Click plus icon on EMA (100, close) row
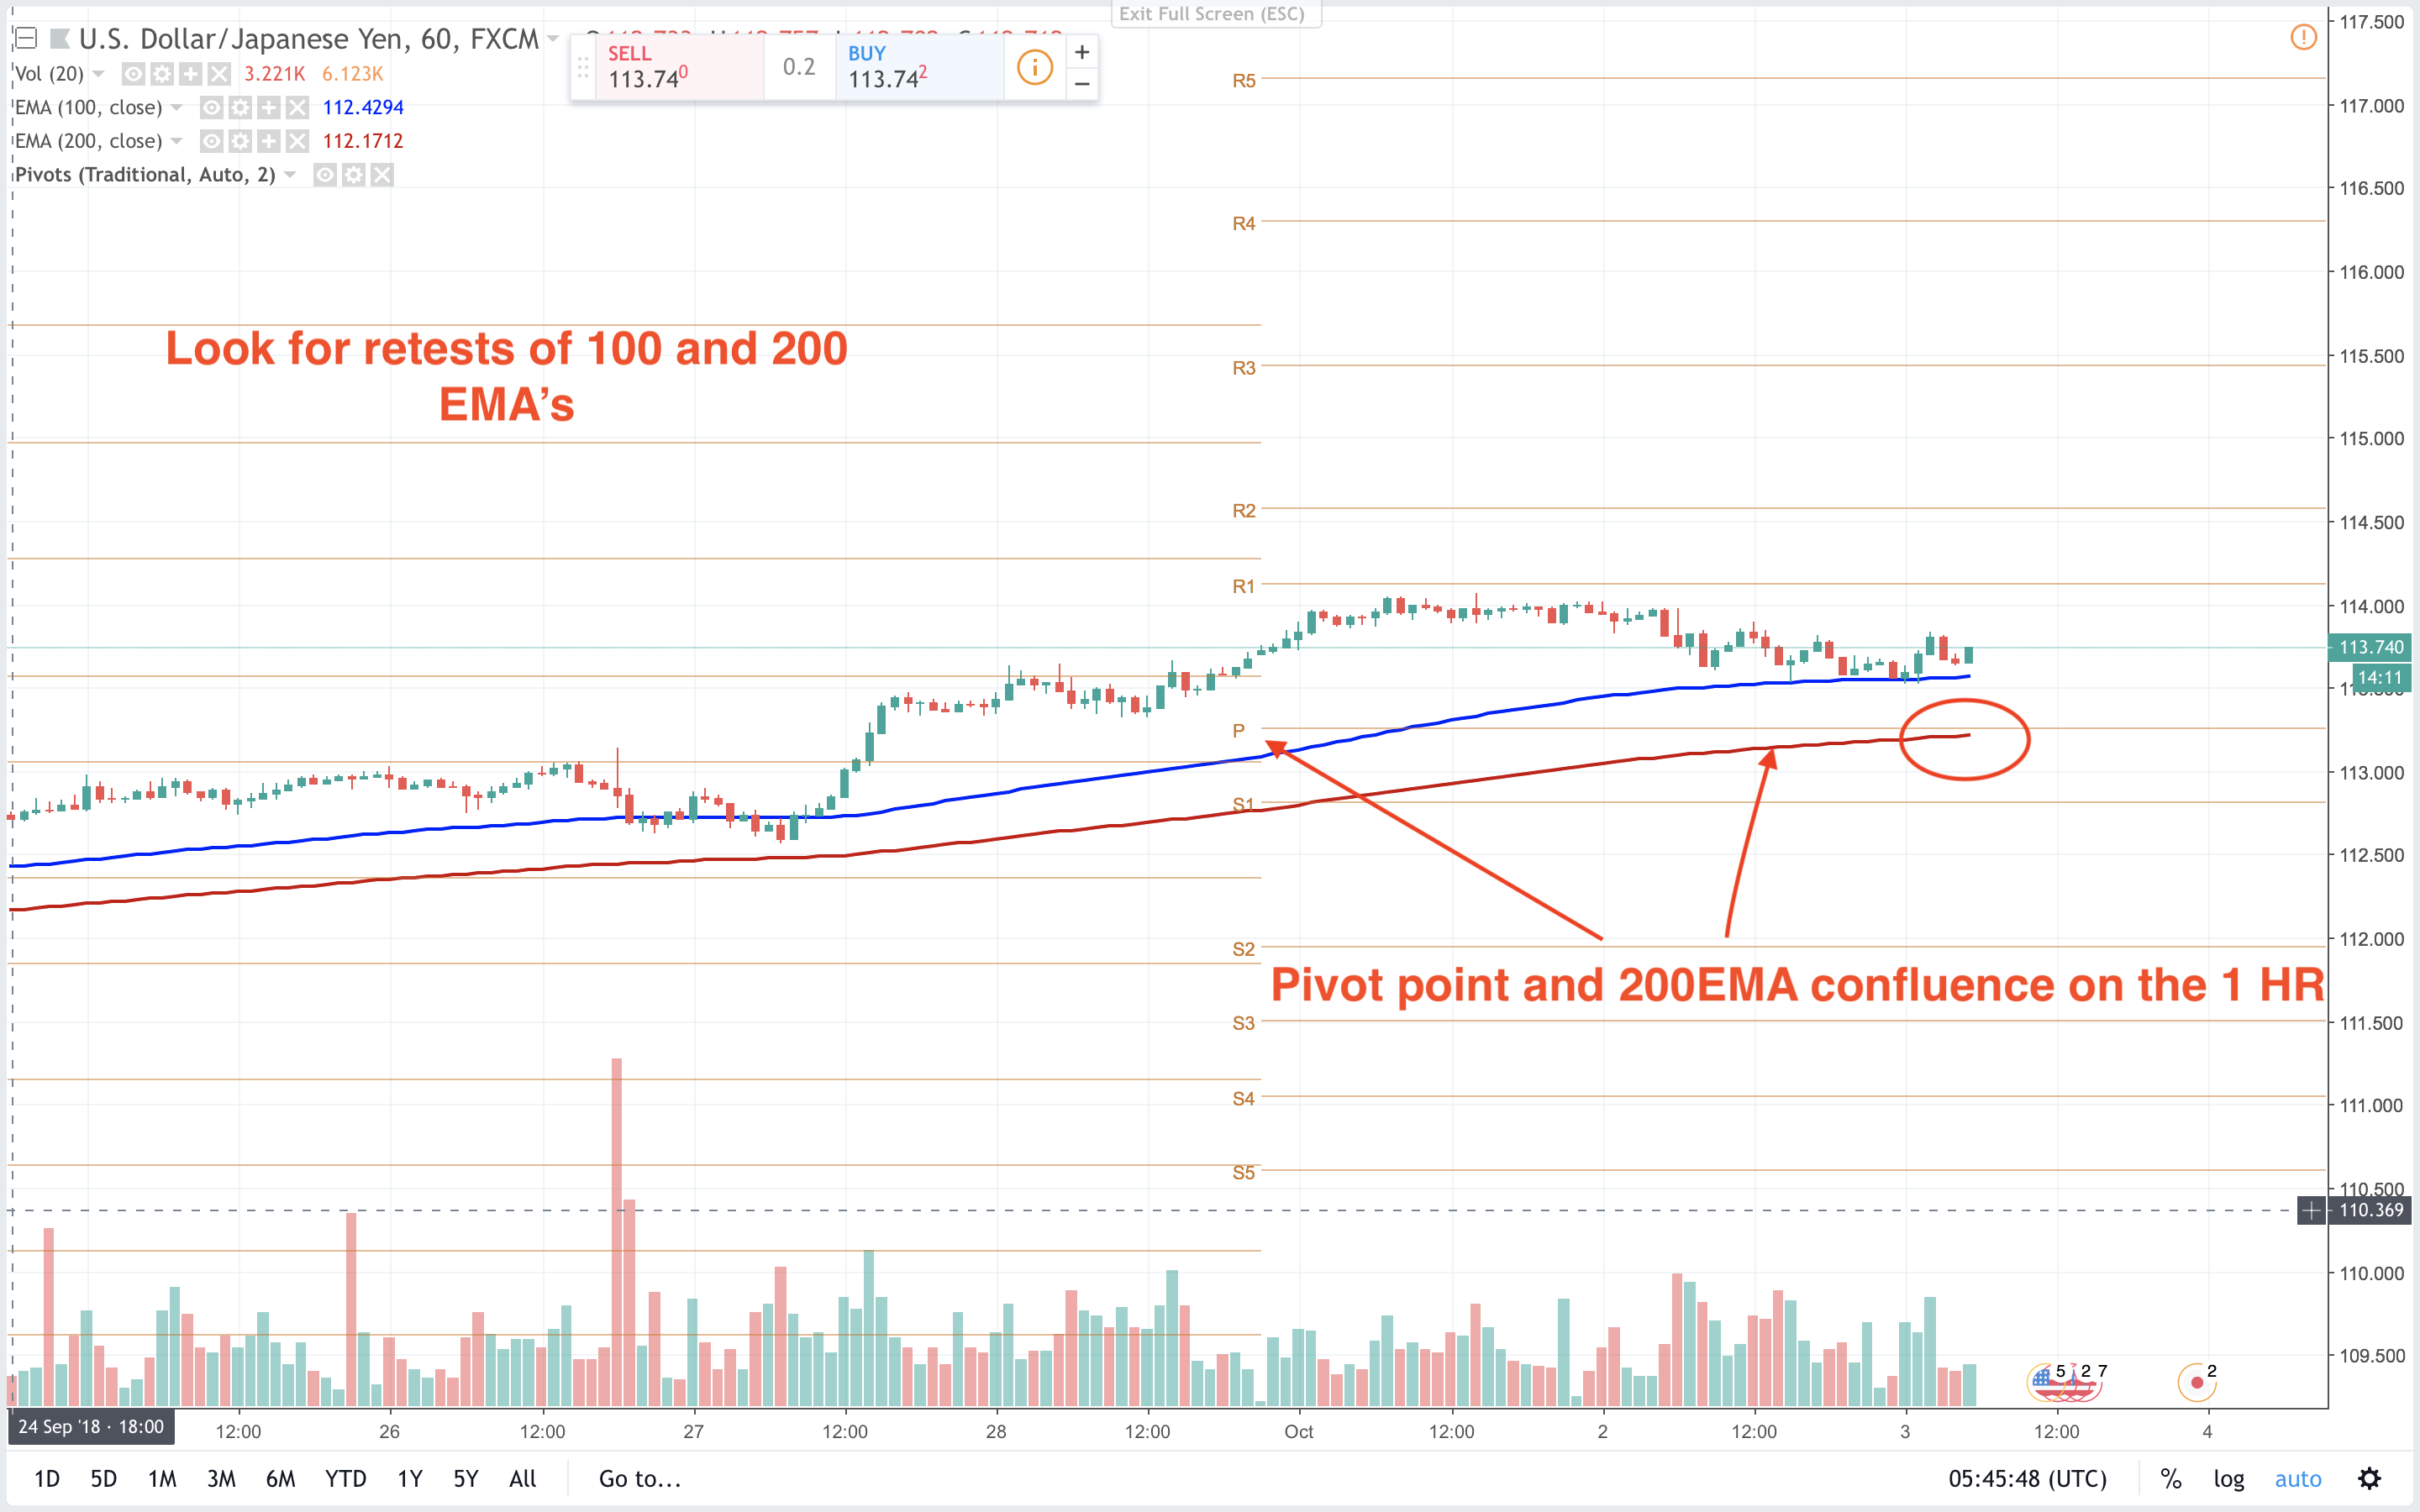This screenshot has height=1512, width=2420. pos(269,107)
